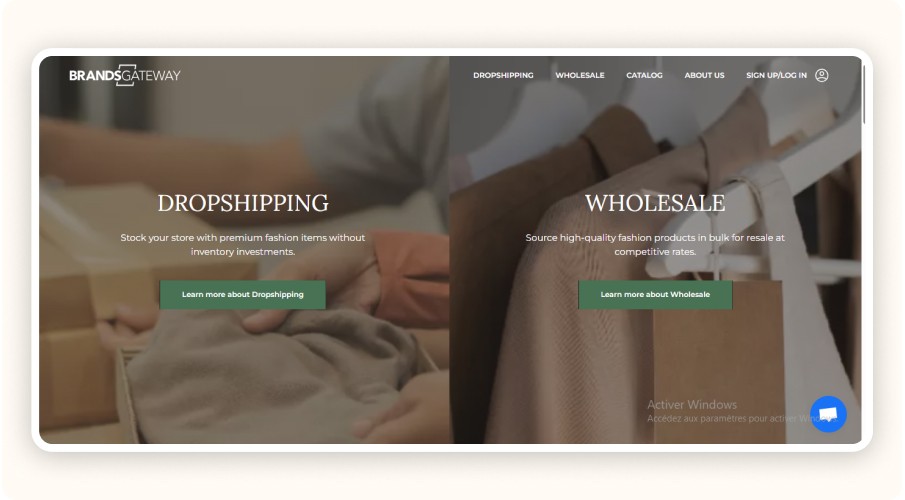Click the large WHOLESALE heading
The width and height of the screenshot is (905, 500).
coord(655,203)
